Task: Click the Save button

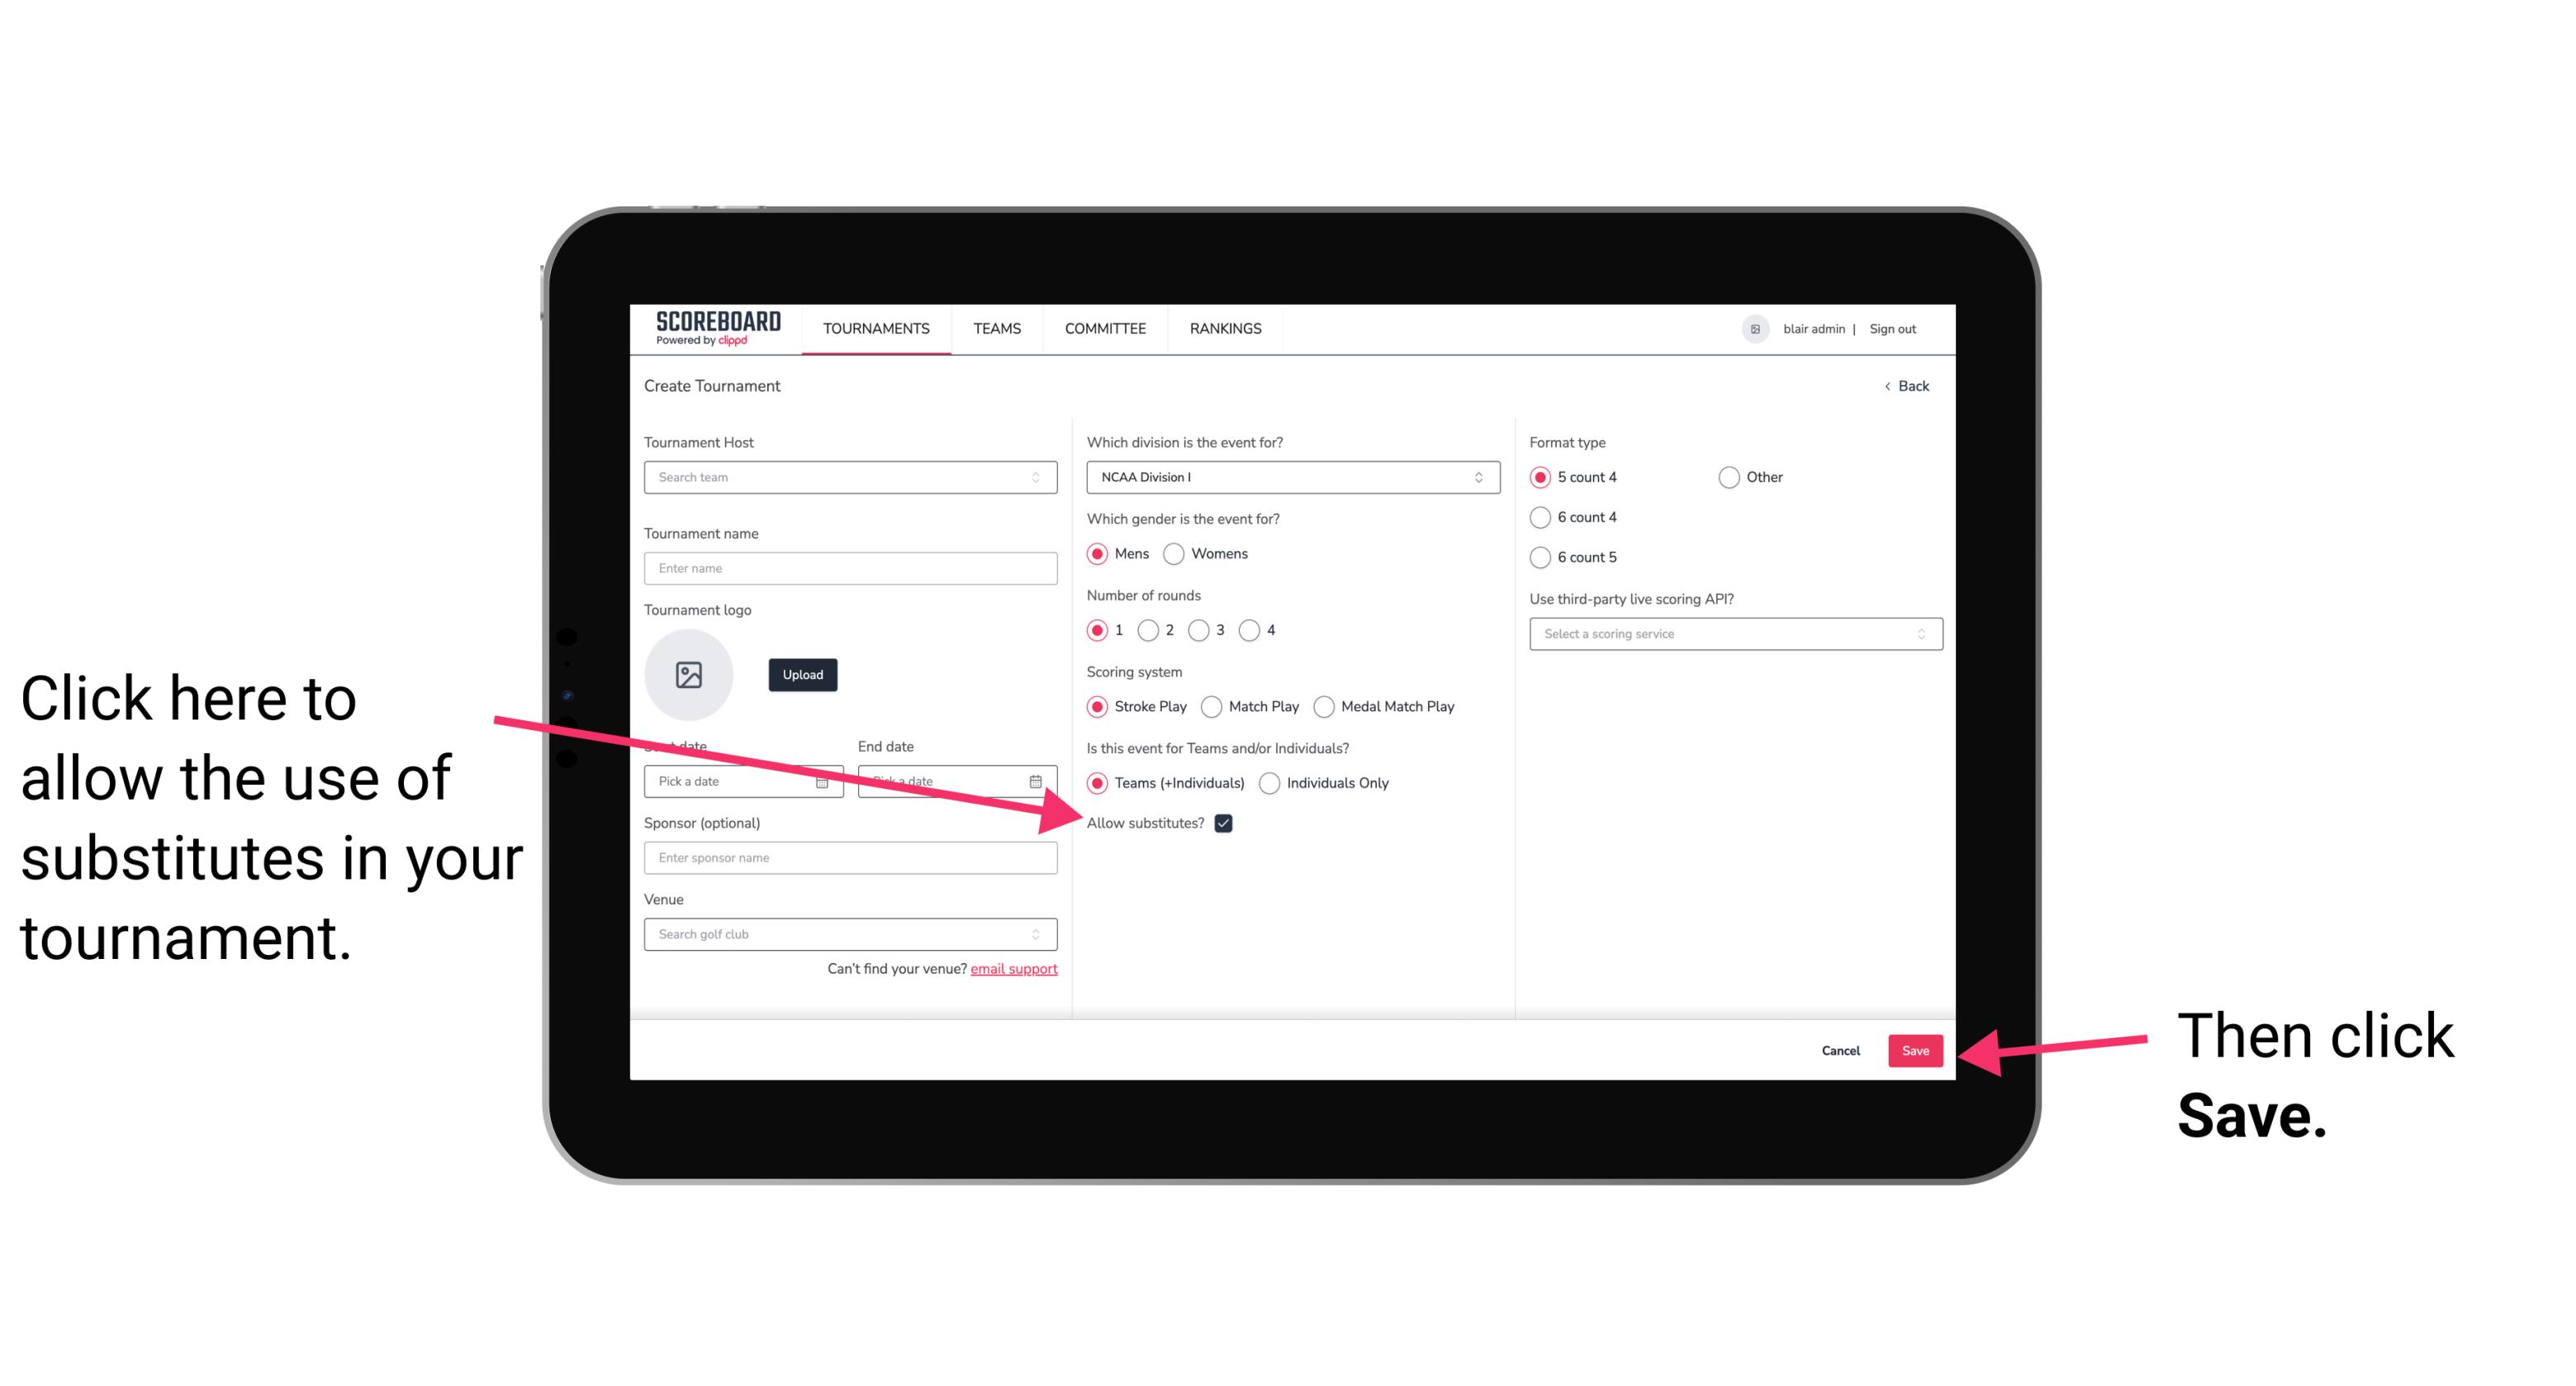Action: [x=1916, y=1050]
